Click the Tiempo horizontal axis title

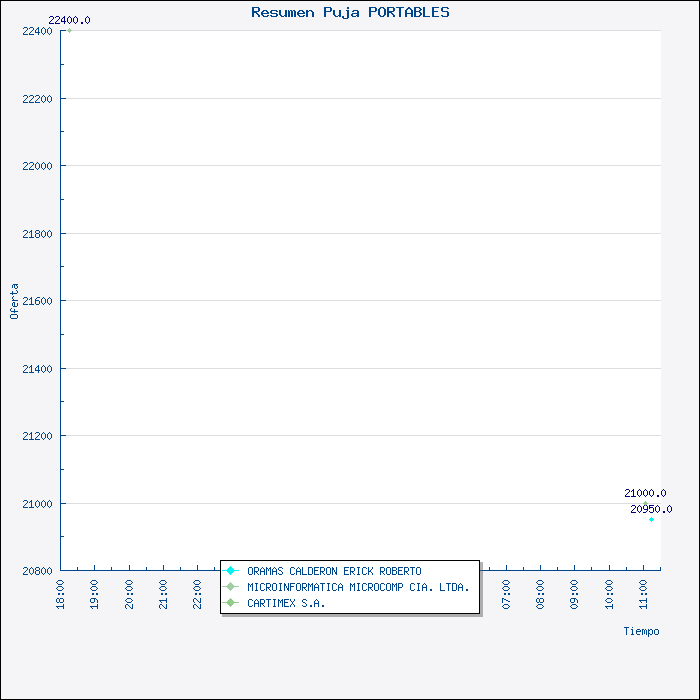point(641,631)
